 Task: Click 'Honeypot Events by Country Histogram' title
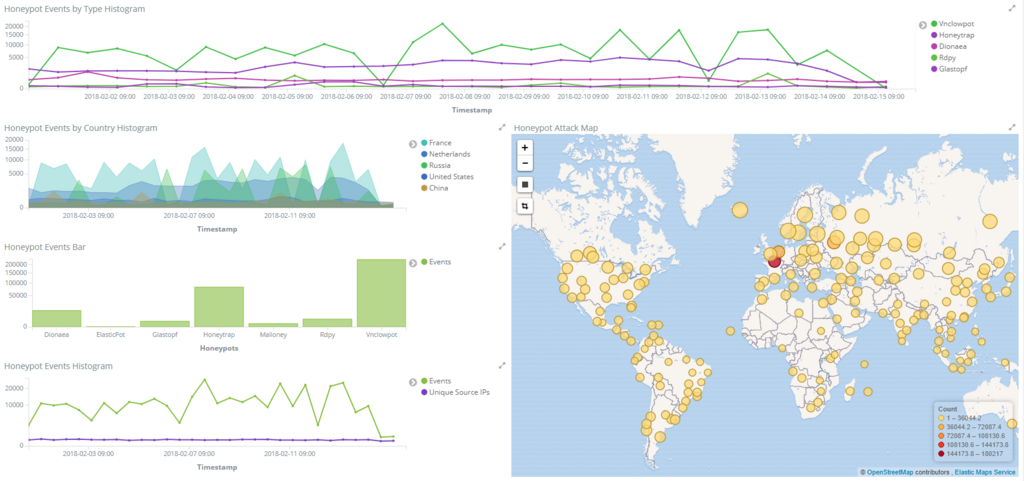point(80,128)
